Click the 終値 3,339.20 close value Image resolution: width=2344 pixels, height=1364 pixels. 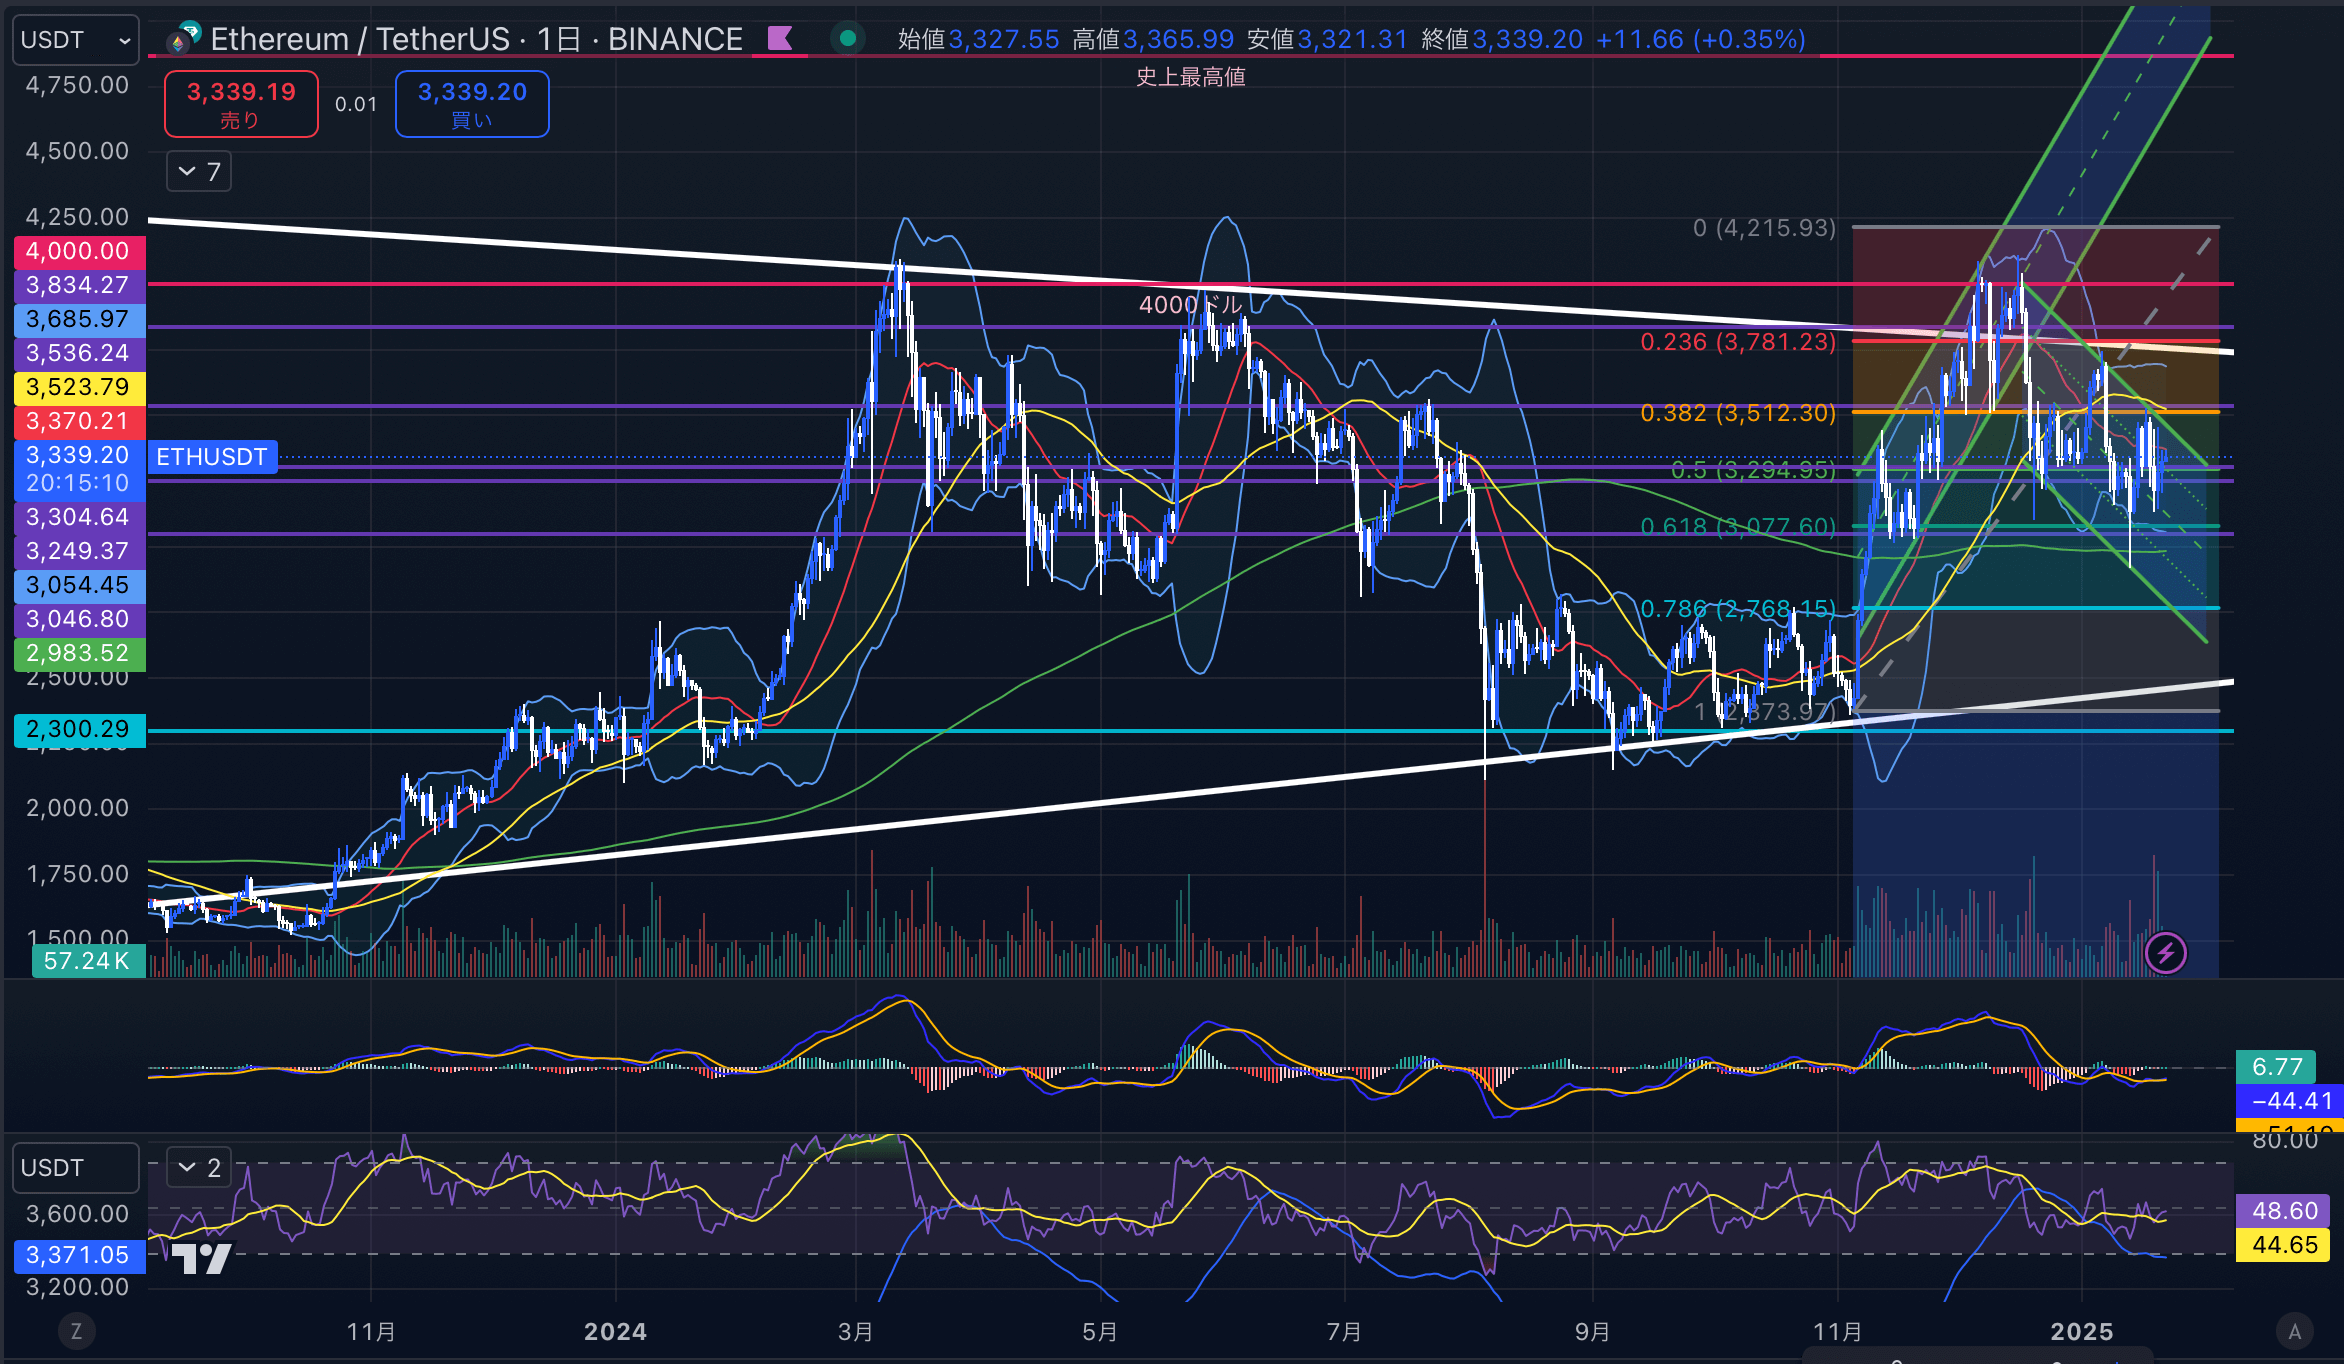pyautogui.click(x=1502, y=39)
